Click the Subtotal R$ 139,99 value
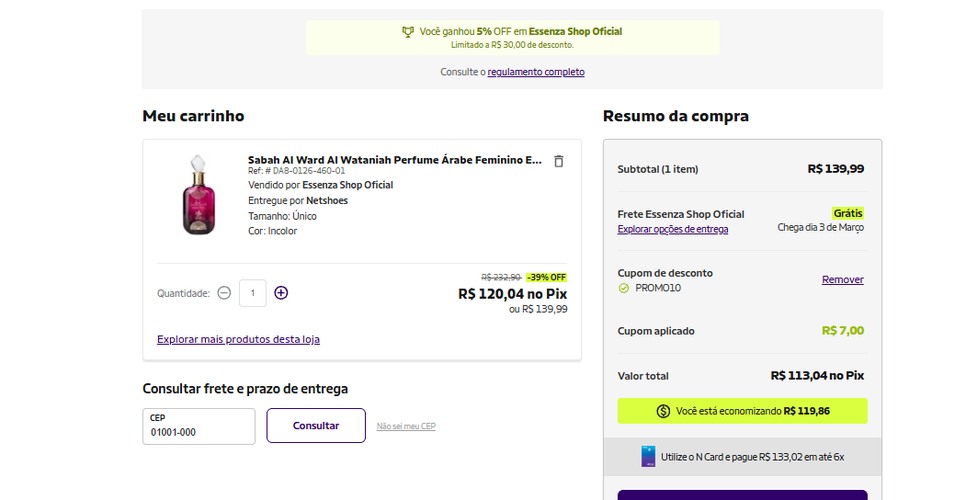The width and height of the screenshot is (966, 500). click(835, 169)
